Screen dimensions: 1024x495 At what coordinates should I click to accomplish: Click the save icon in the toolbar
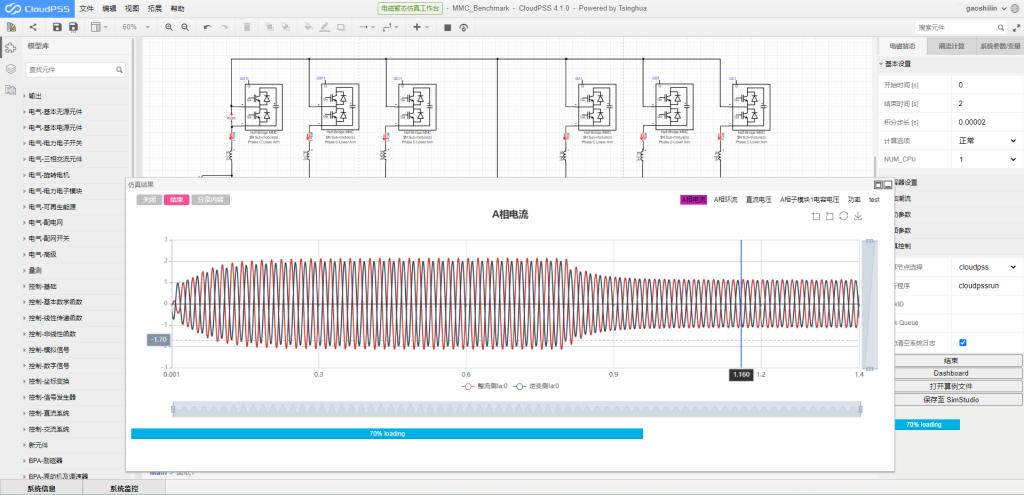pos(57,27)
